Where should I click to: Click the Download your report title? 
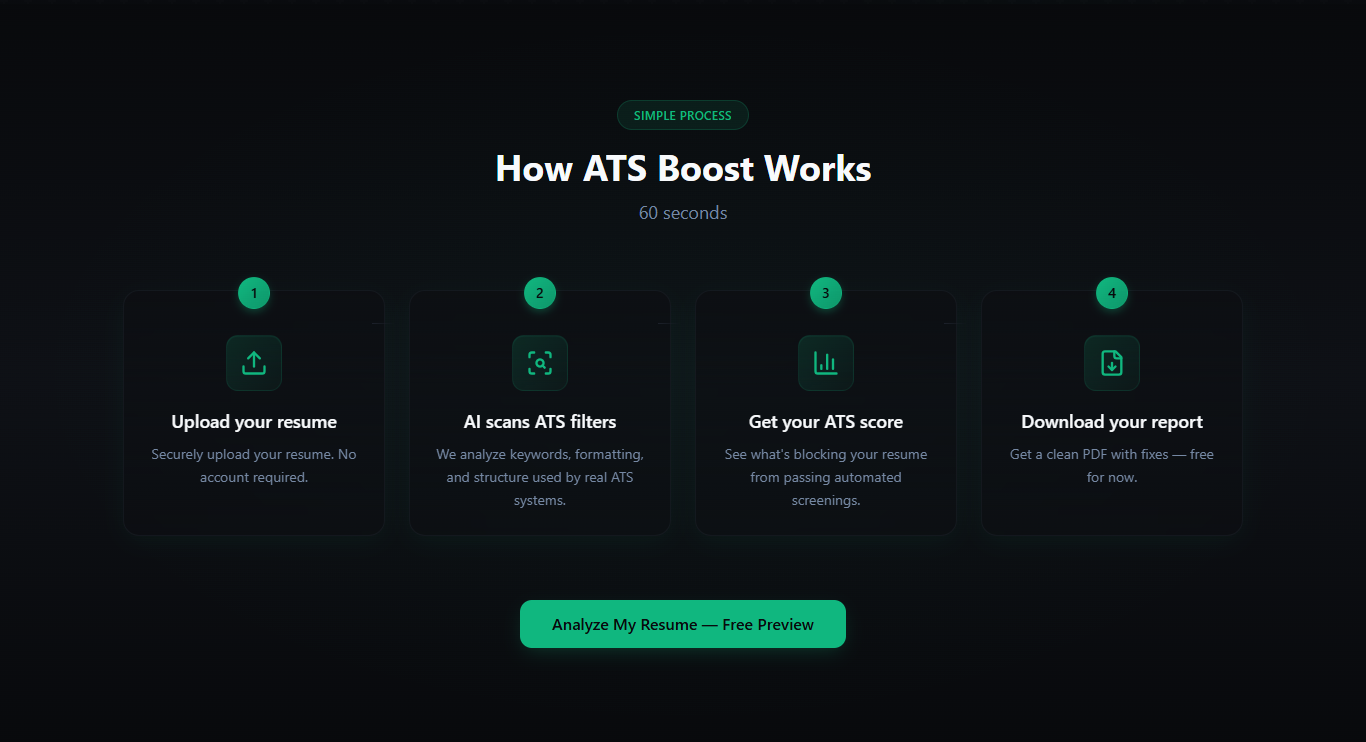pos(1111,422)
